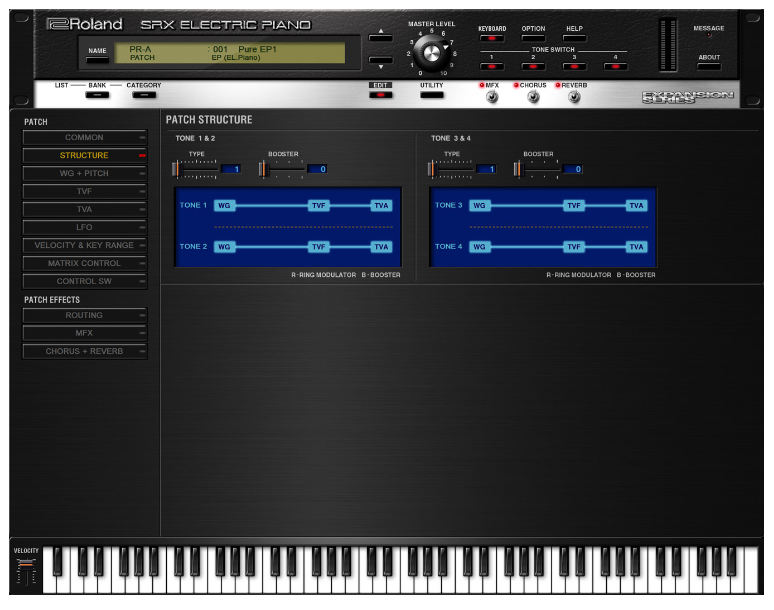Open the Category list button
Screen dimensions: 774x610
coord(144,95)
